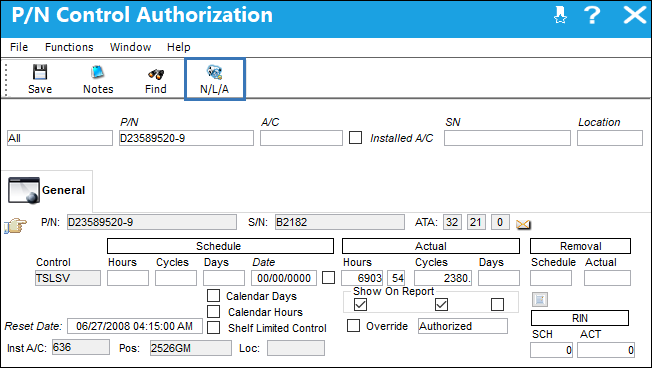This screenshot has height=368, width=652.
Task: Click the N/L/A toolbar button
Action: [215, 79]
